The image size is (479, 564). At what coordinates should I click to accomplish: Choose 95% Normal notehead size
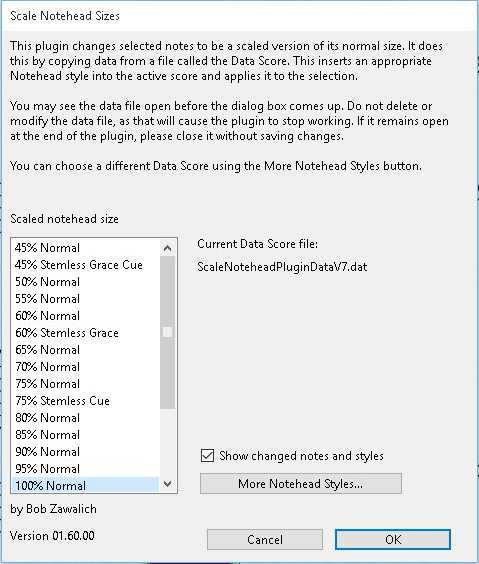86,468
